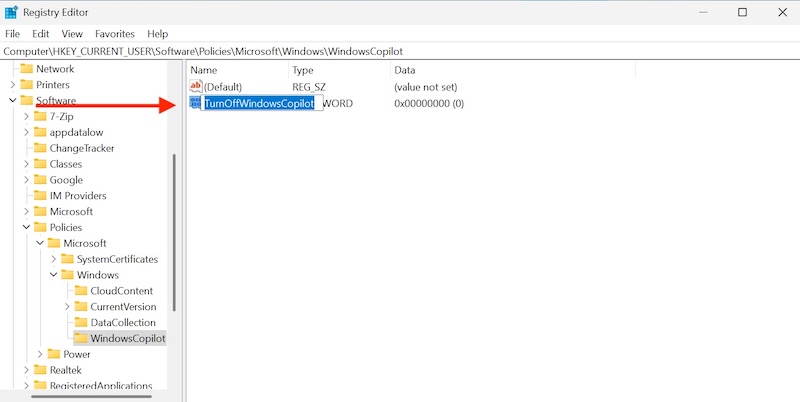Expand the Power key
Image resolution: width=800 pixels, height=402 pixels.
(40, 354)
